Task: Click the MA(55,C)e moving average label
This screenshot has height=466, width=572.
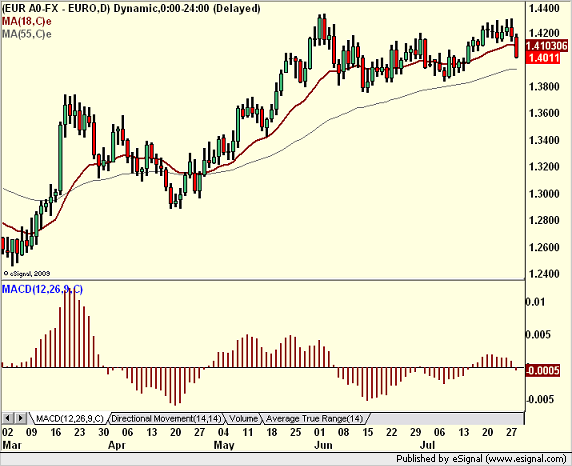Action: coord(27,34)
